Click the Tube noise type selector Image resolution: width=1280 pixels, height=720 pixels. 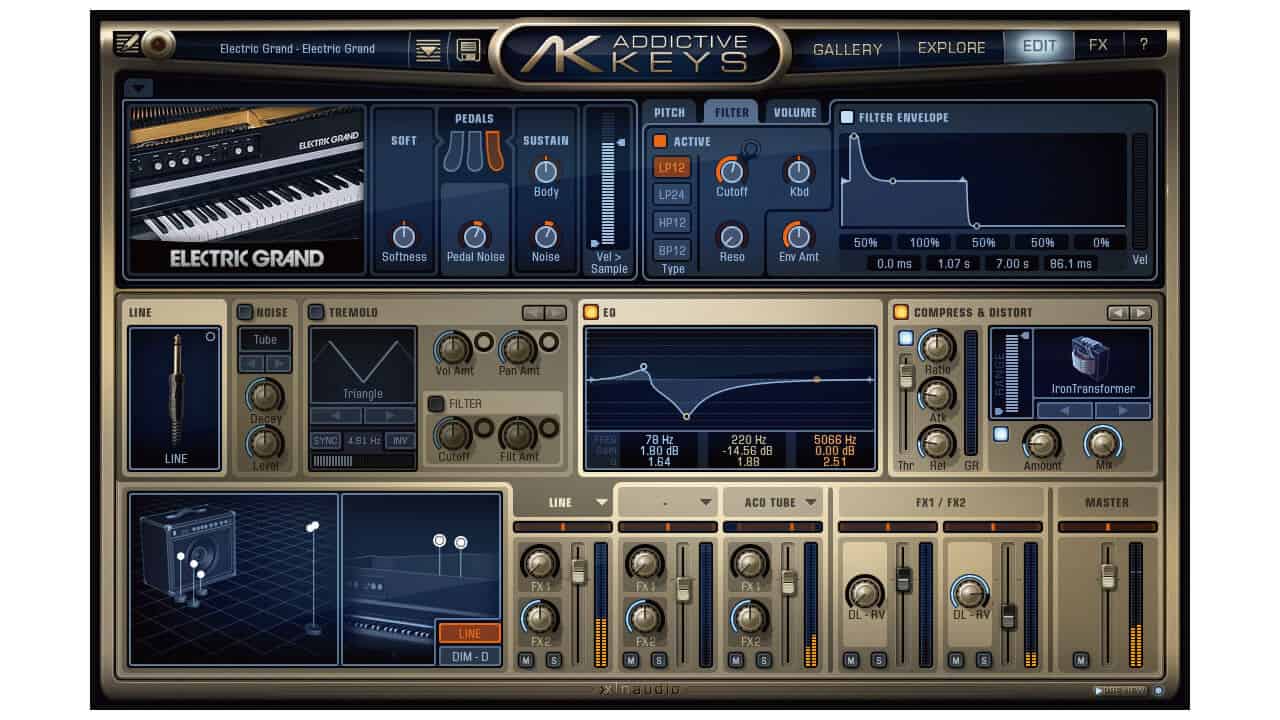(x=264, y=340)
